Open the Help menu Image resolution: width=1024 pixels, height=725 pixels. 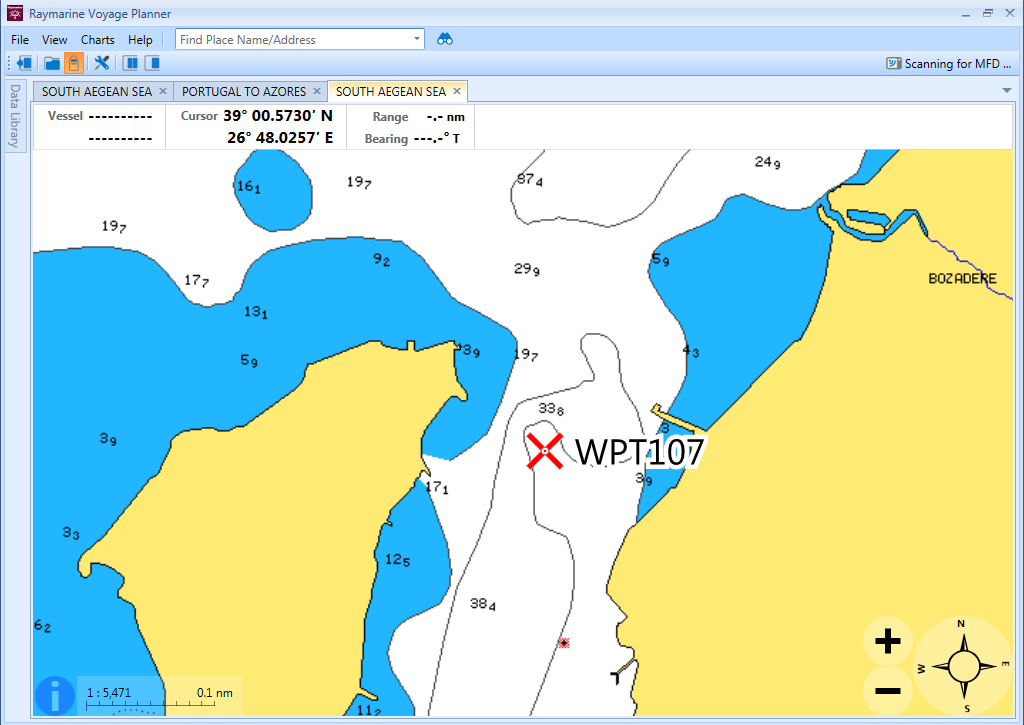[x=140, y=40]
